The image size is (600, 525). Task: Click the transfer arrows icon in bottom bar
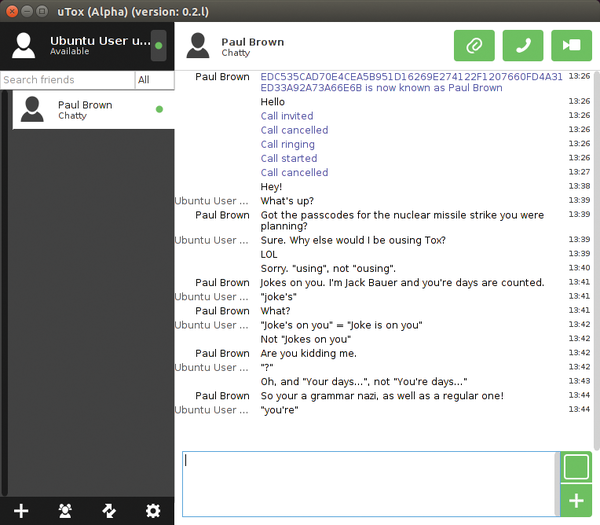point(109,511)
